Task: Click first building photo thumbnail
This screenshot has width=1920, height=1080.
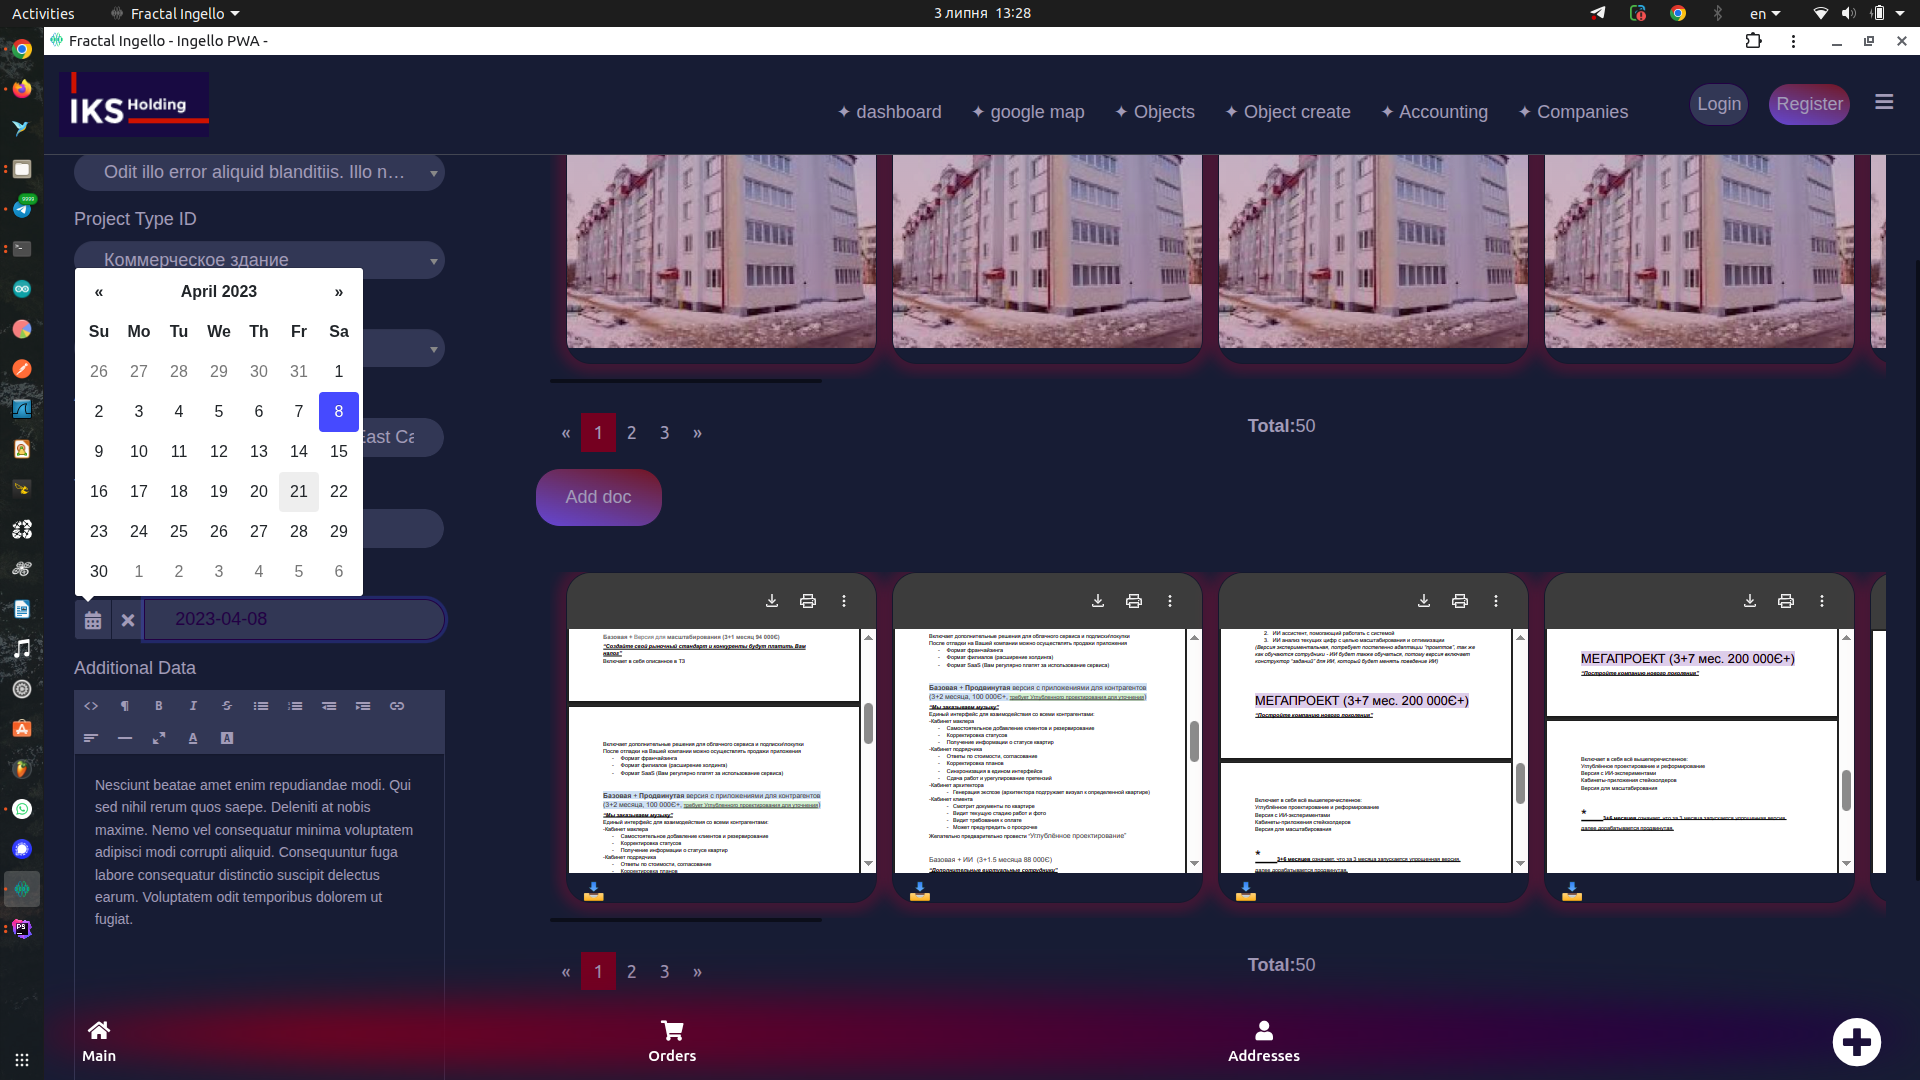Action: pos(721,251)
